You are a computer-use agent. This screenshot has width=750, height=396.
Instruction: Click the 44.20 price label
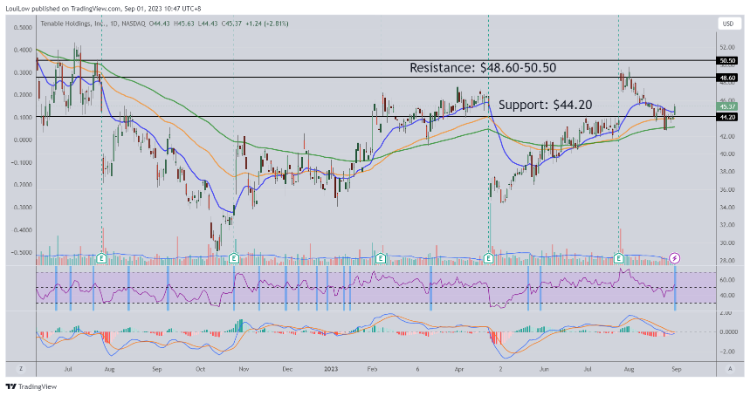point(727,117)
